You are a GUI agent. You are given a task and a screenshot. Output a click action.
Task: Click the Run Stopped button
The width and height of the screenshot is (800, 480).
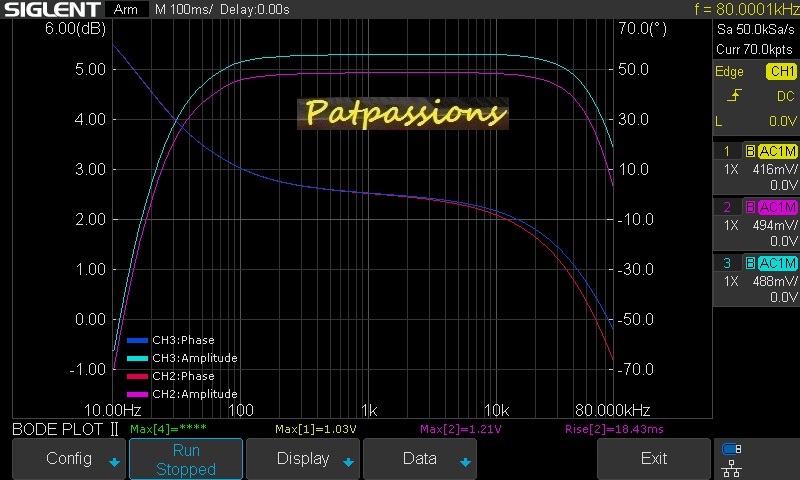186,459
